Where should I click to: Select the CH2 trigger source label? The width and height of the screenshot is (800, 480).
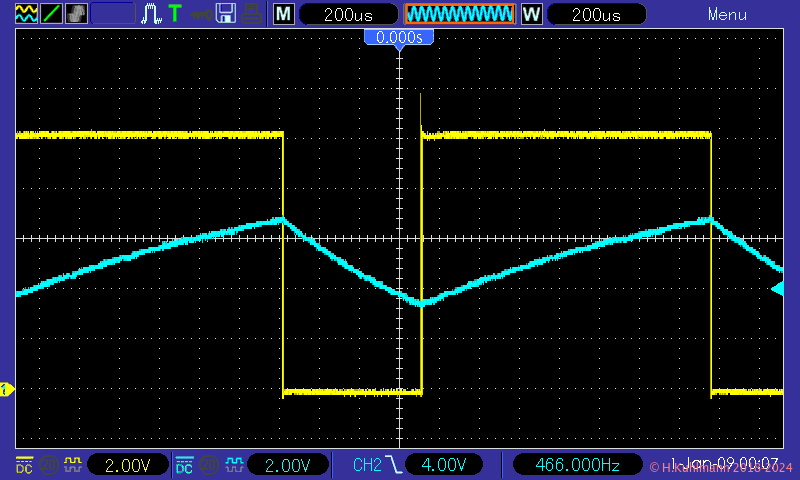pyautogui.click(x=367, y=465)
